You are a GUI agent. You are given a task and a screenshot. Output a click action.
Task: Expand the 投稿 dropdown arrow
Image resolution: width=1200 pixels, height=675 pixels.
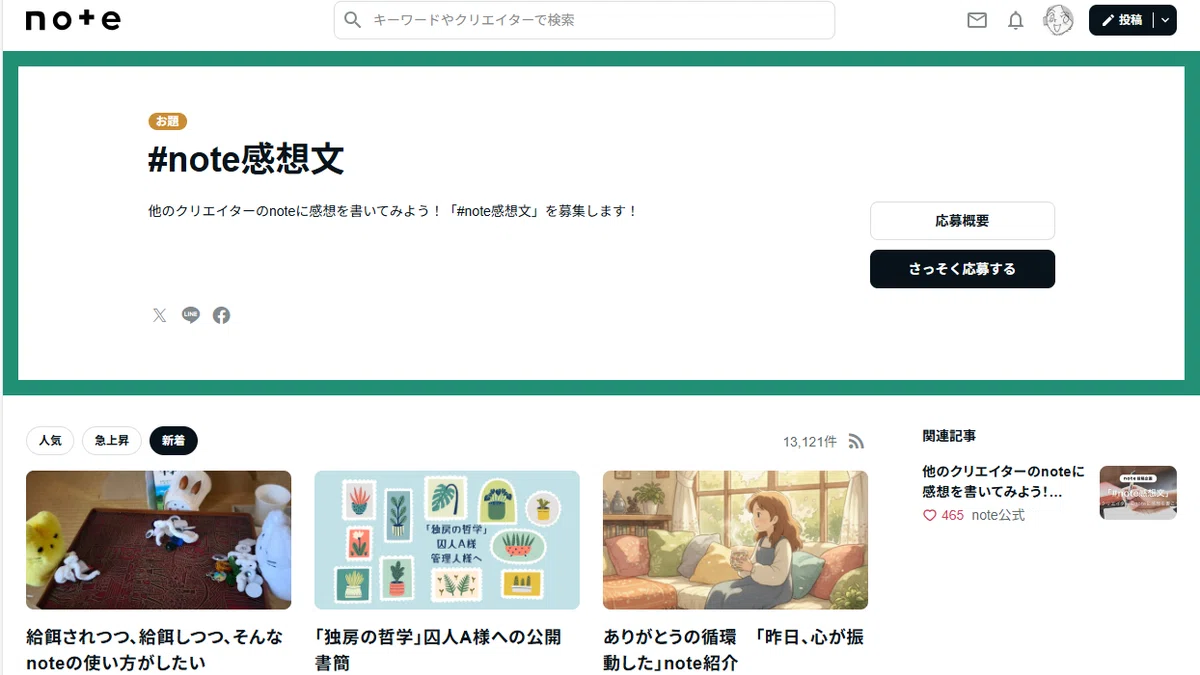click(1165, 20)
